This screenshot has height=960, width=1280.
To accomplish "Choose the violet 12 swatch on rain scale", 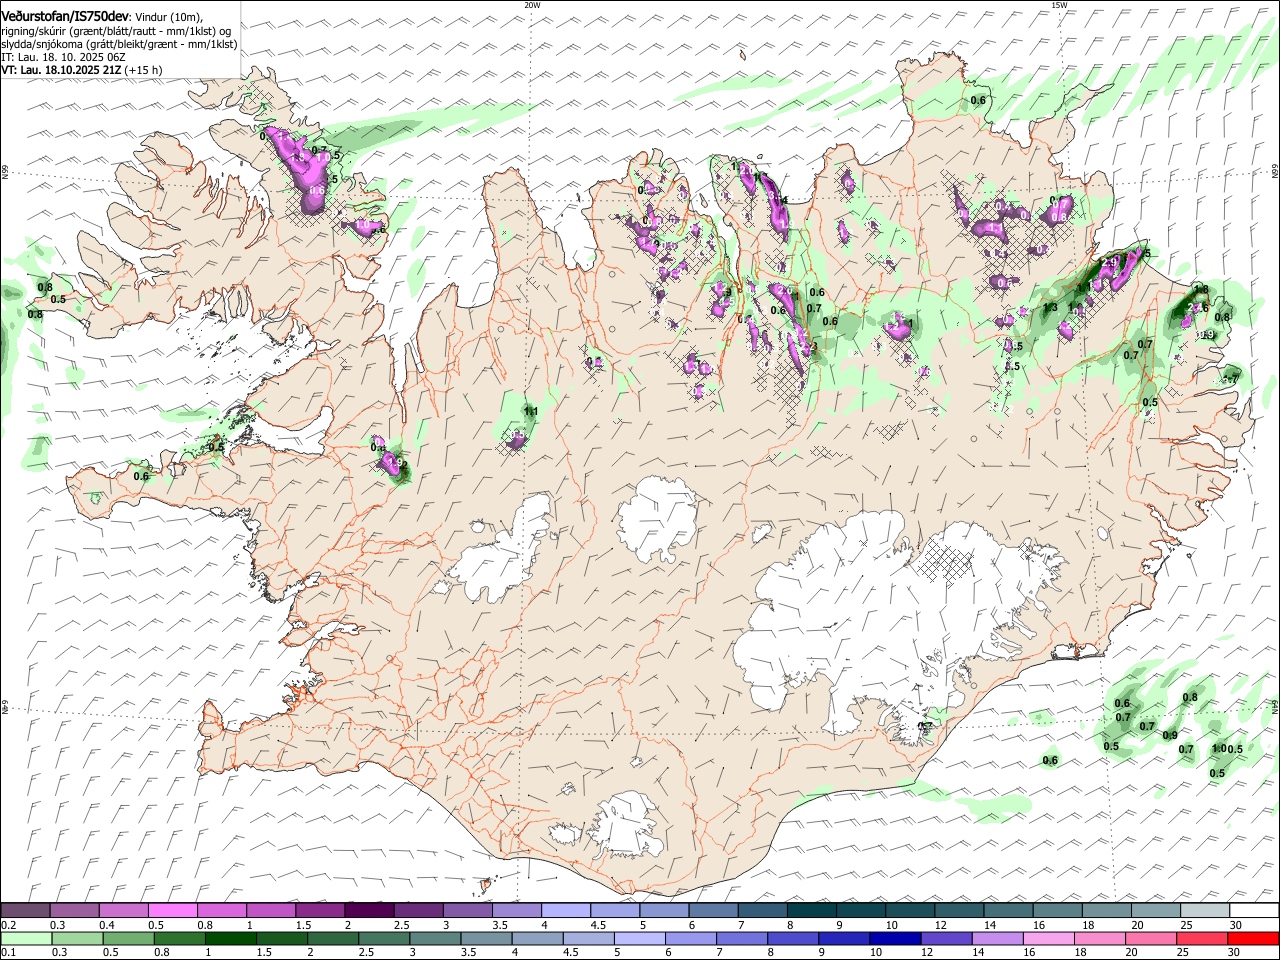I will pos(946,938).
